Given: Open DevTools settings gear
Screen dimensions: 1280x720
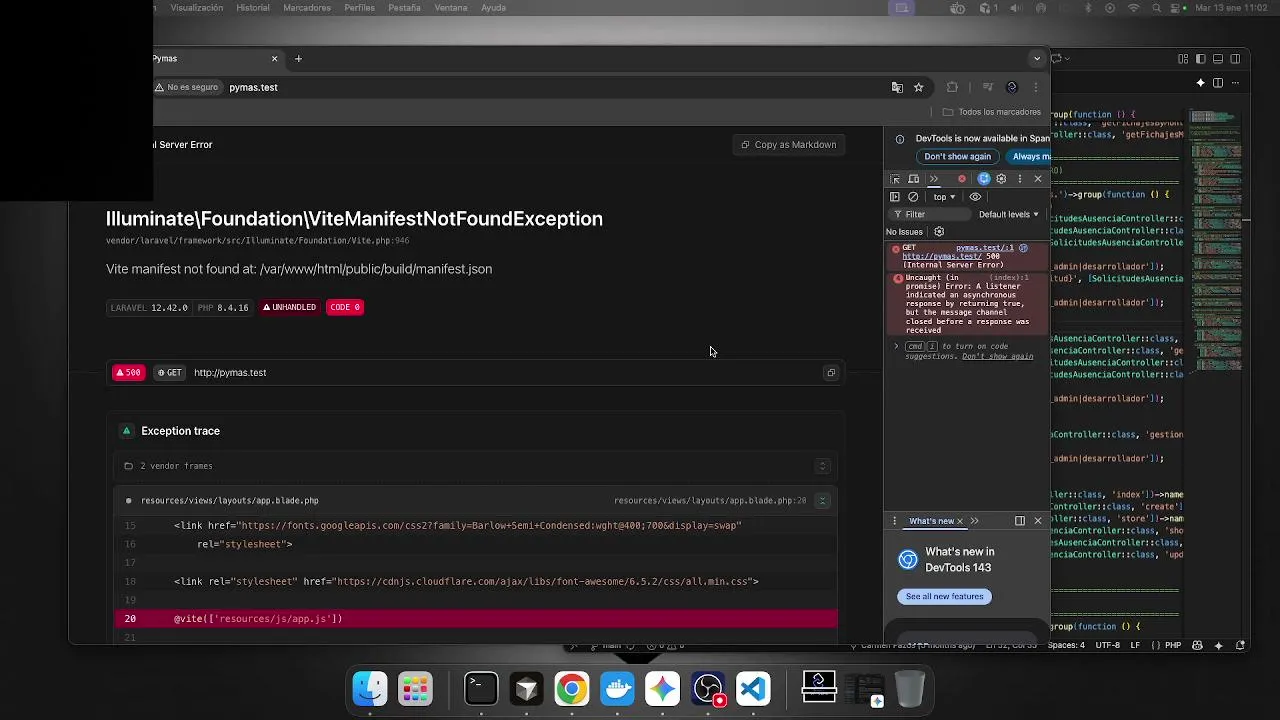Looking at the screenshot, I should tap(1001, 179).
